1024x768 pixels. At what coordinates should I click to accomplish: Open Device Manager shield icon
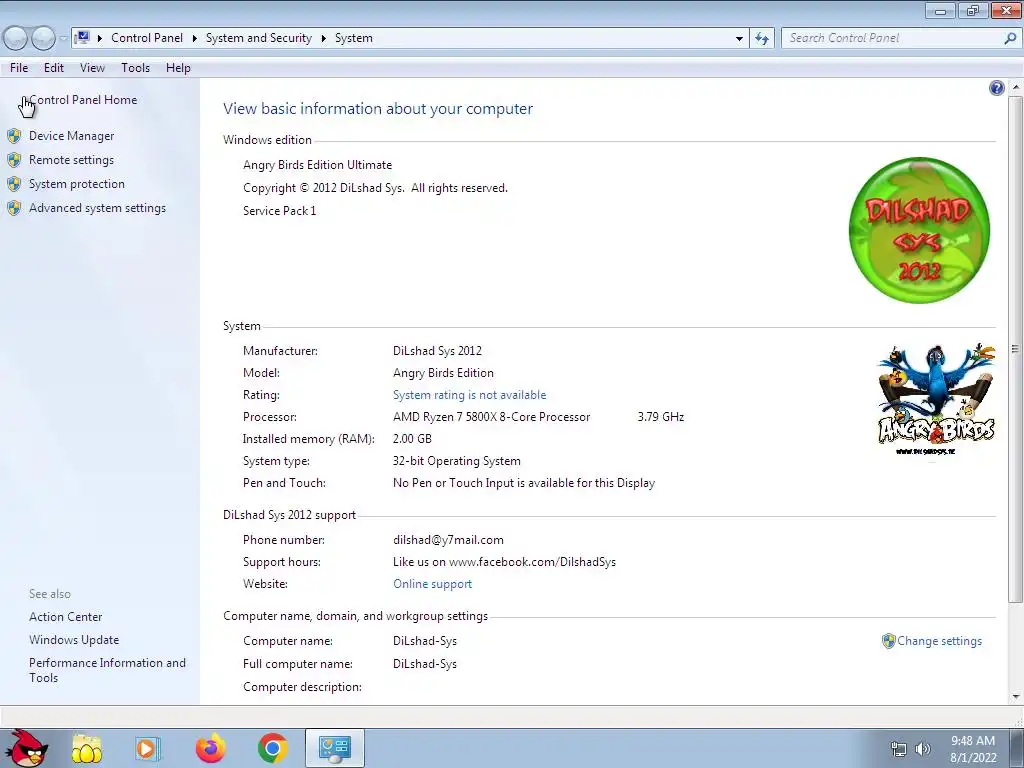tap(14, 136)
